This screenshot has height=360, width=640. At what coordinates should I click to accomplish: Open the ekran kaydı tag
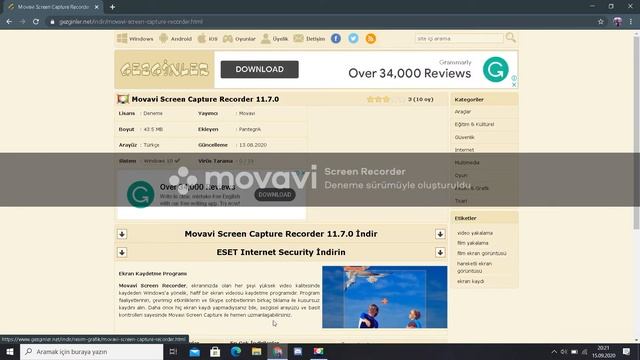(x=471, y=281)
